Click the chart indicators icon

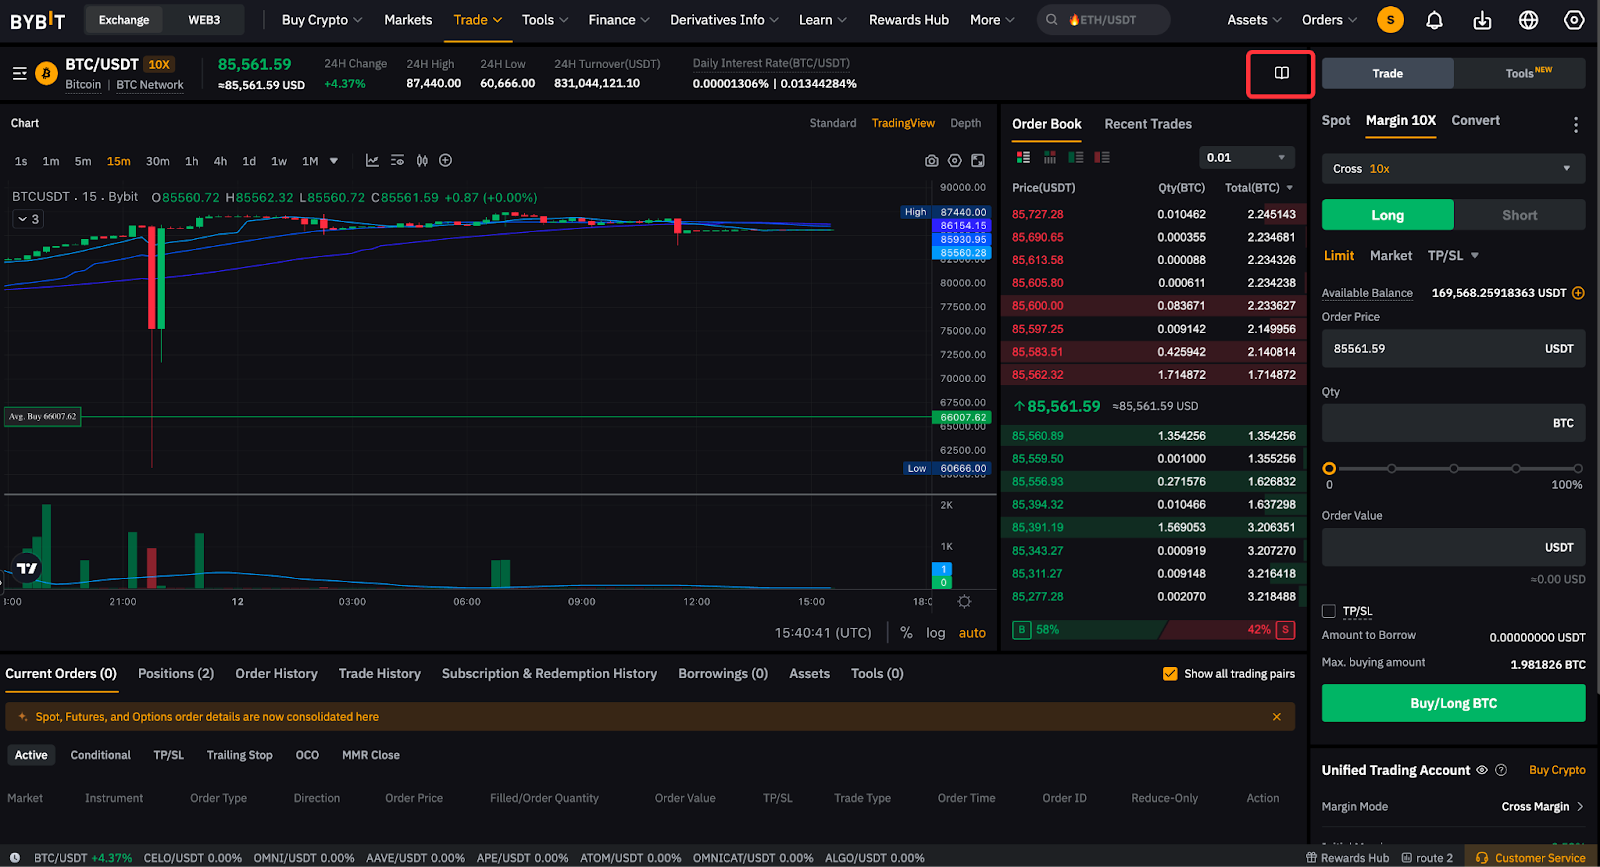click(x=372, y=161)
